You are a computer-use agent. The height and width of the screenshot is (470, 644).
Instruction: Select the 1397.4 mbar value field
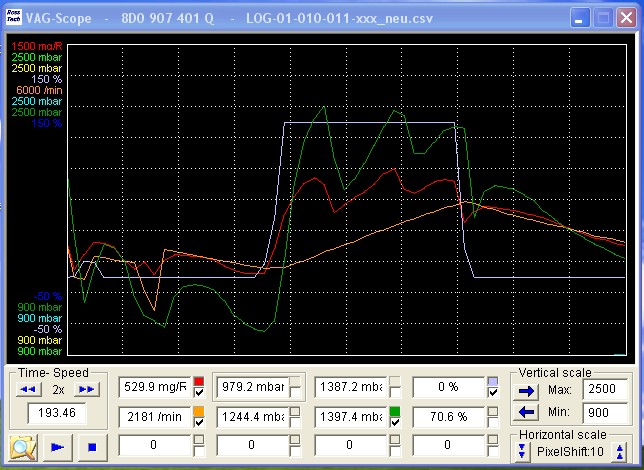351,417
